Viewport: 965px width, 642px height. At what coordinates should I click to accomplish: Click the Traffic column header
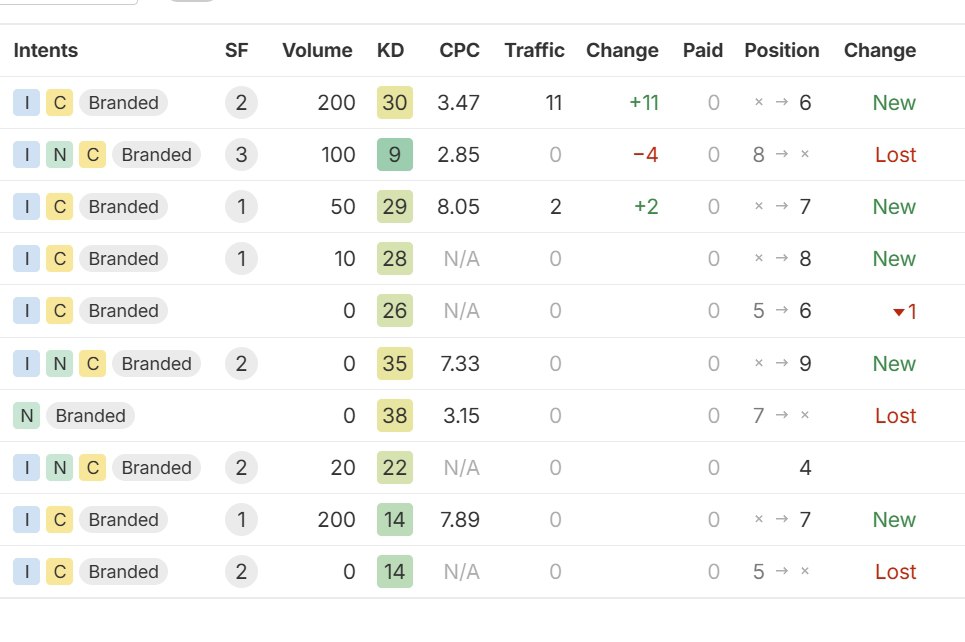point(534,51)
